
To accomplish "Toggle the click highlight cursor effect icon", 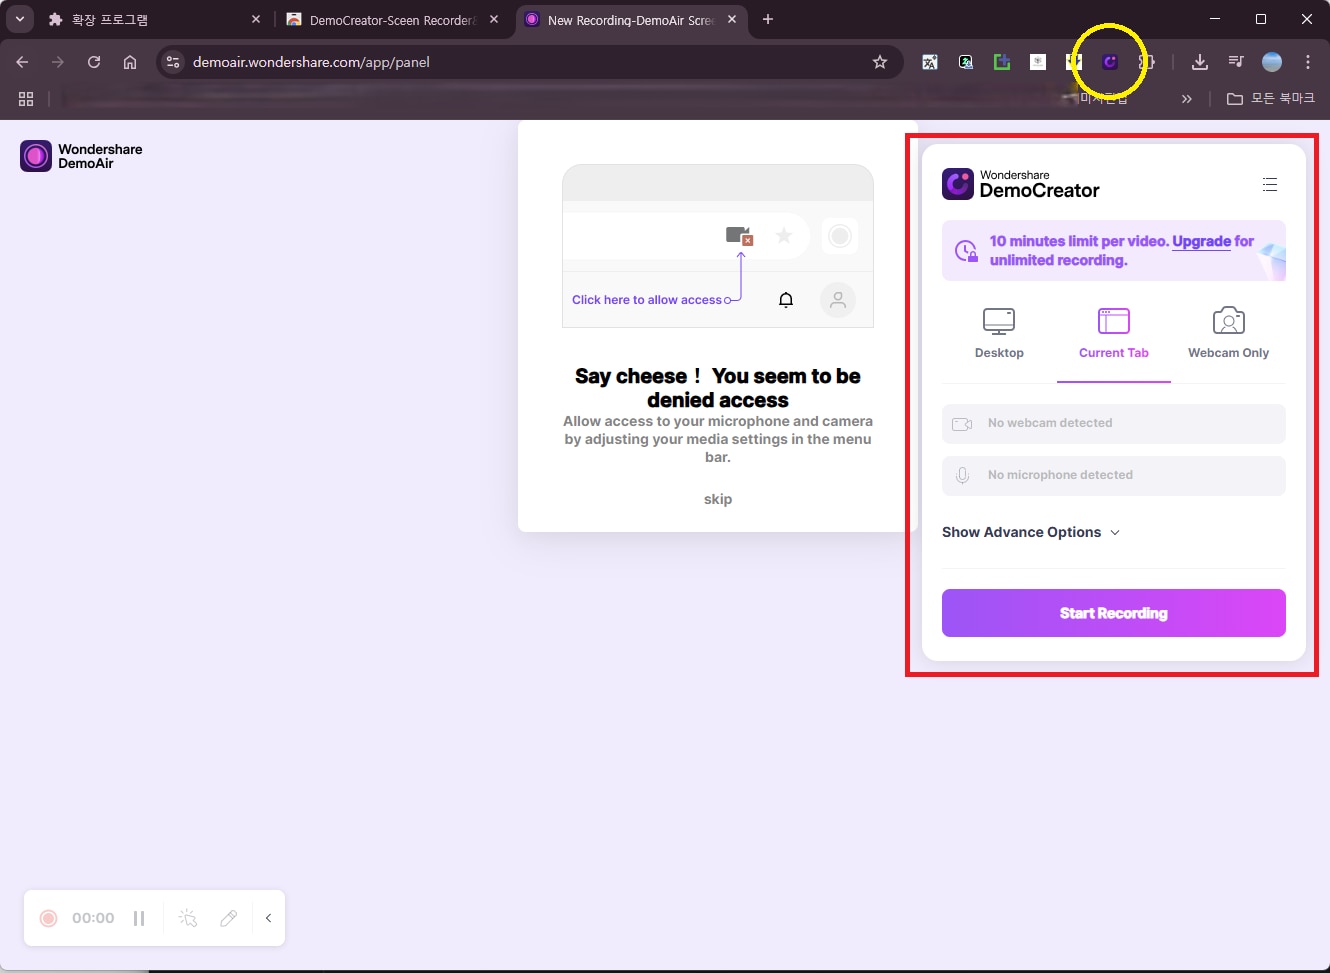I will [188, 918].
